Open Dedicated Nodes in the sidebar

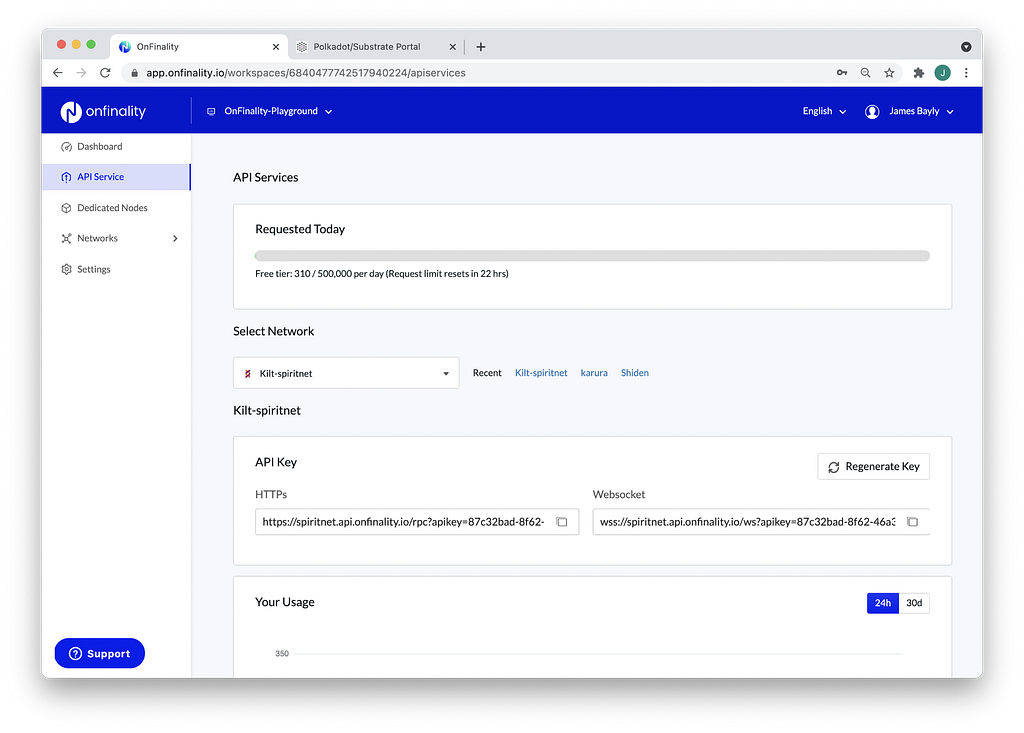click(112, 208)
